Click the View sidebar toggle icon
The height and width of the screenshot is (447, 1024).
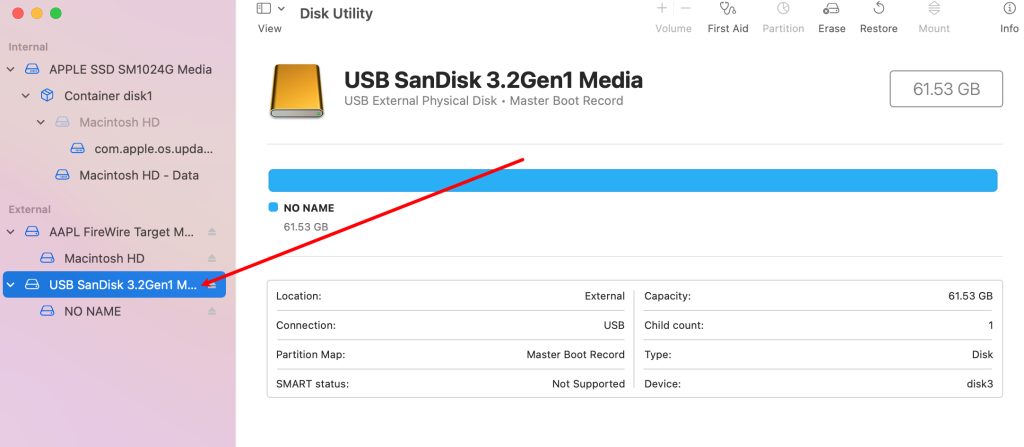(x=264, y=8)
